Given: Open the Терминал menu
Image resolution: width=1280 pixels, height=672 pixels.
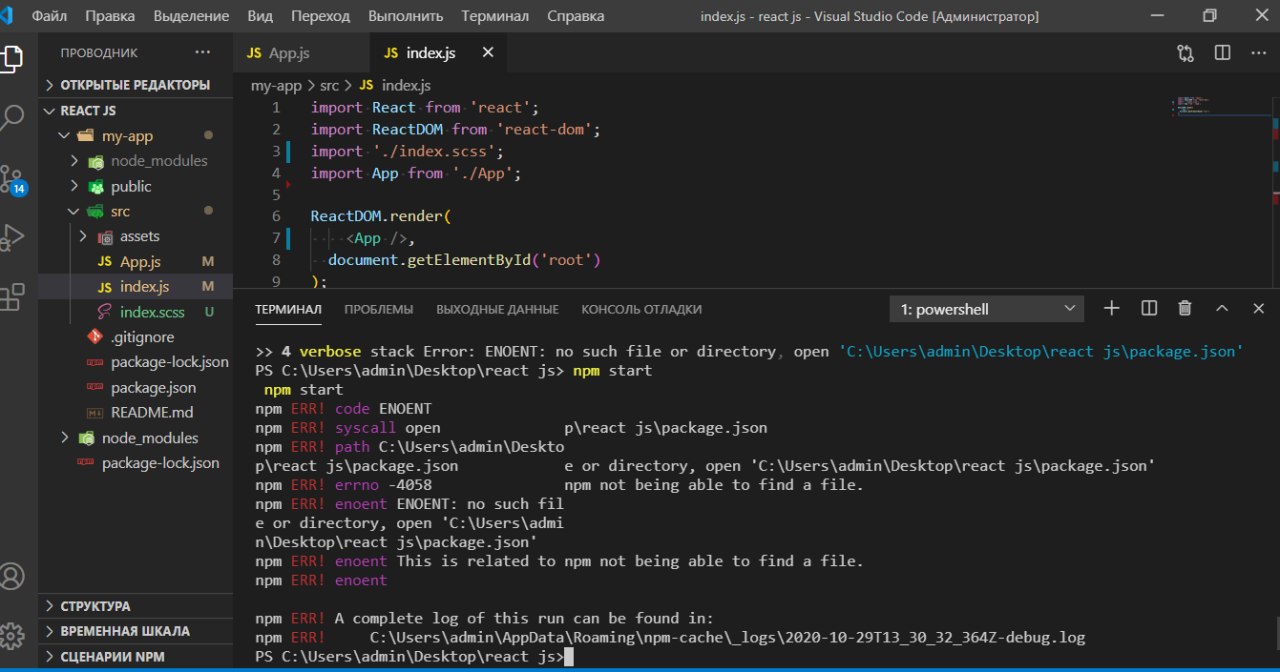Looking at the screenshot, I should click(x=495, y=16).
